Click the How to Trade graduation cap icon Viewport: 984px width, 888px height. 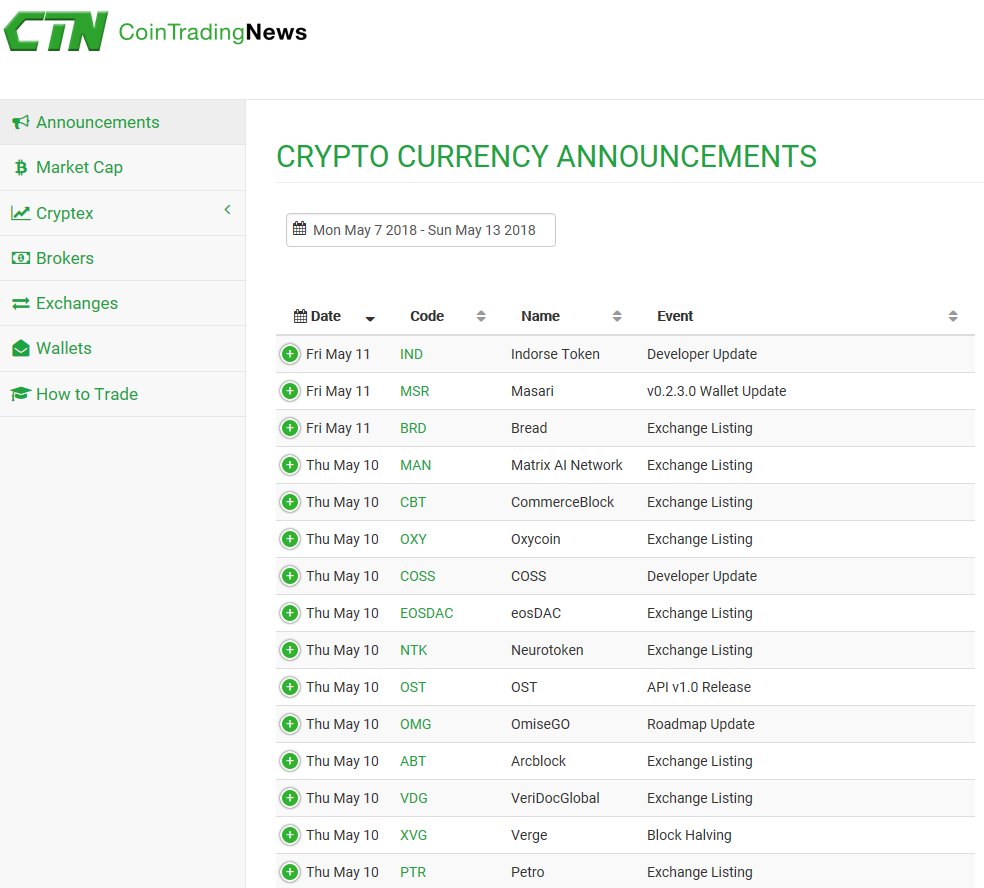21,393
